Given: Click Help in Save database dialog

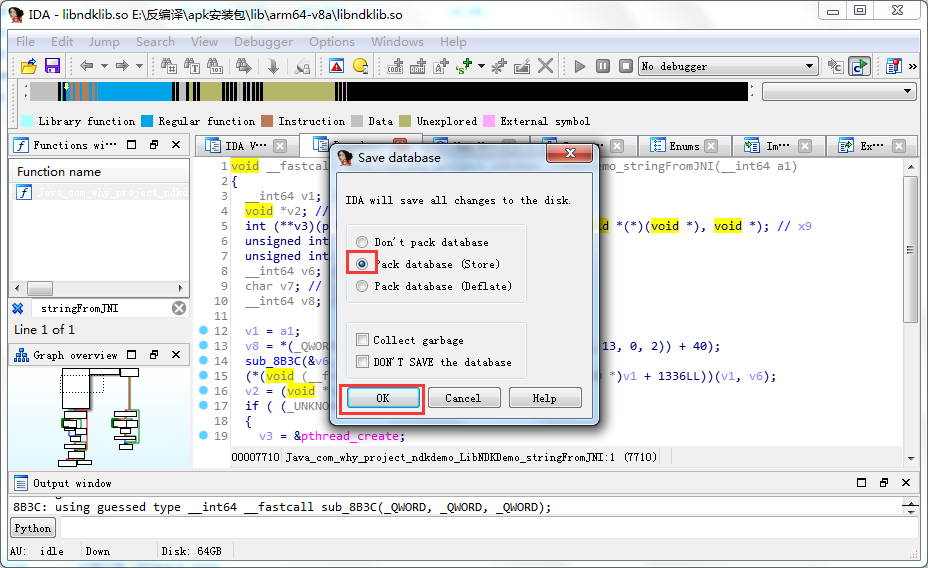Looking at the screenshot, I should coord(544,398).
